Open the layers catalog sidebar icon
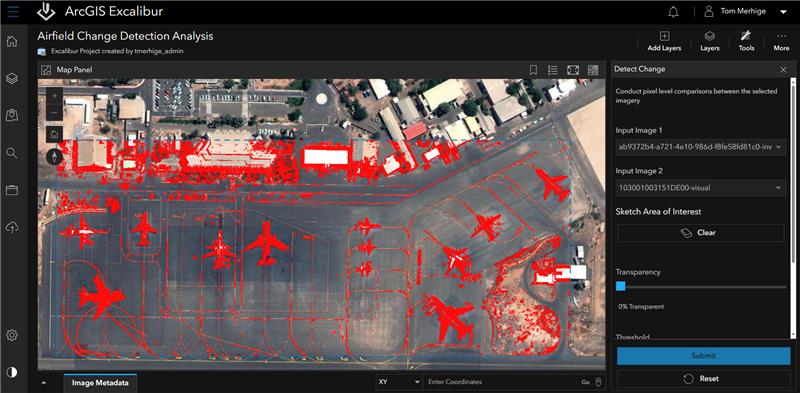 pos(12,78)
